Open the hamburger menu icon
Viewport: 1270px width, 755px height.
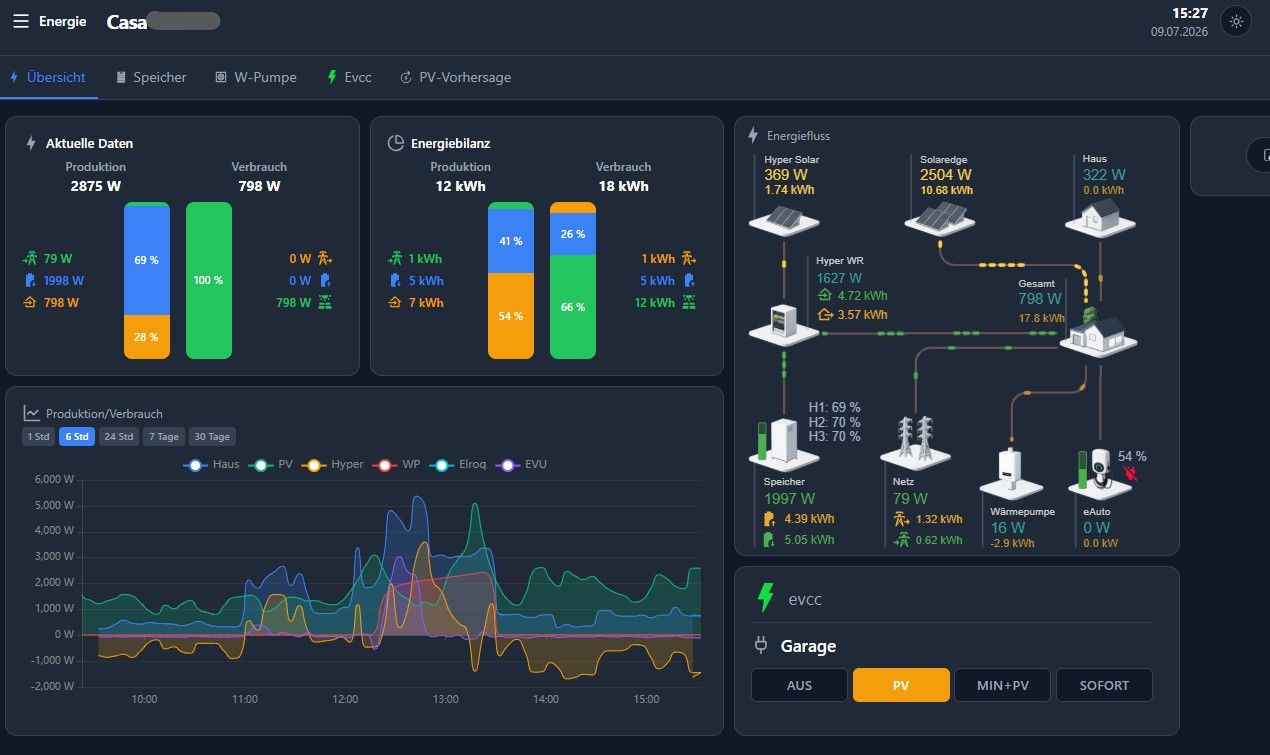(x=20, y=21)
